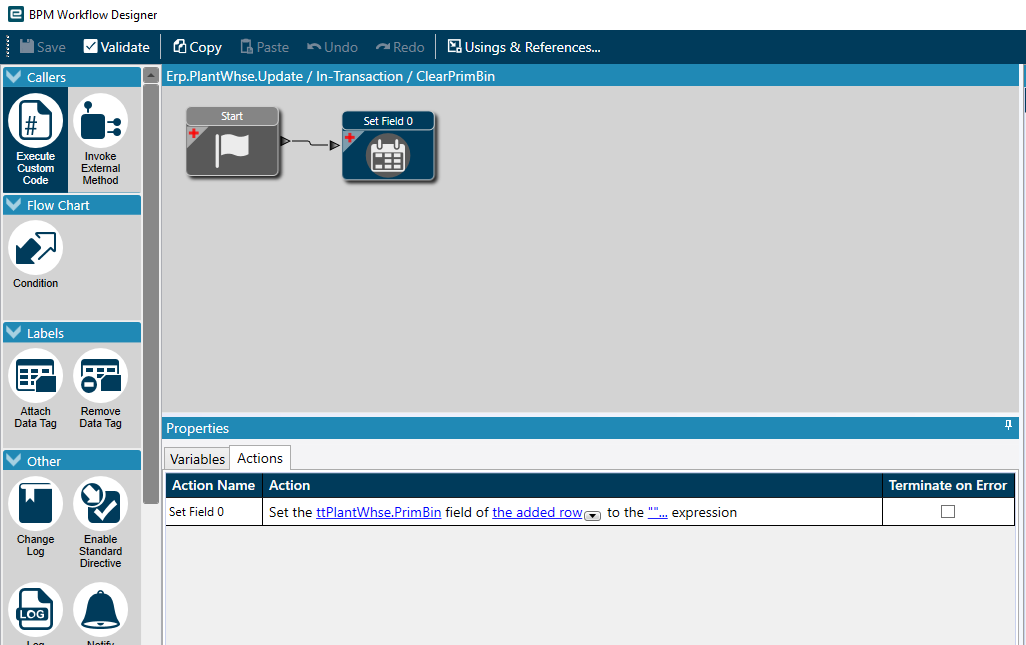Collapse the Flow Chart section
This screenshot has height=645, width=1026.
[x=13, y=205]
